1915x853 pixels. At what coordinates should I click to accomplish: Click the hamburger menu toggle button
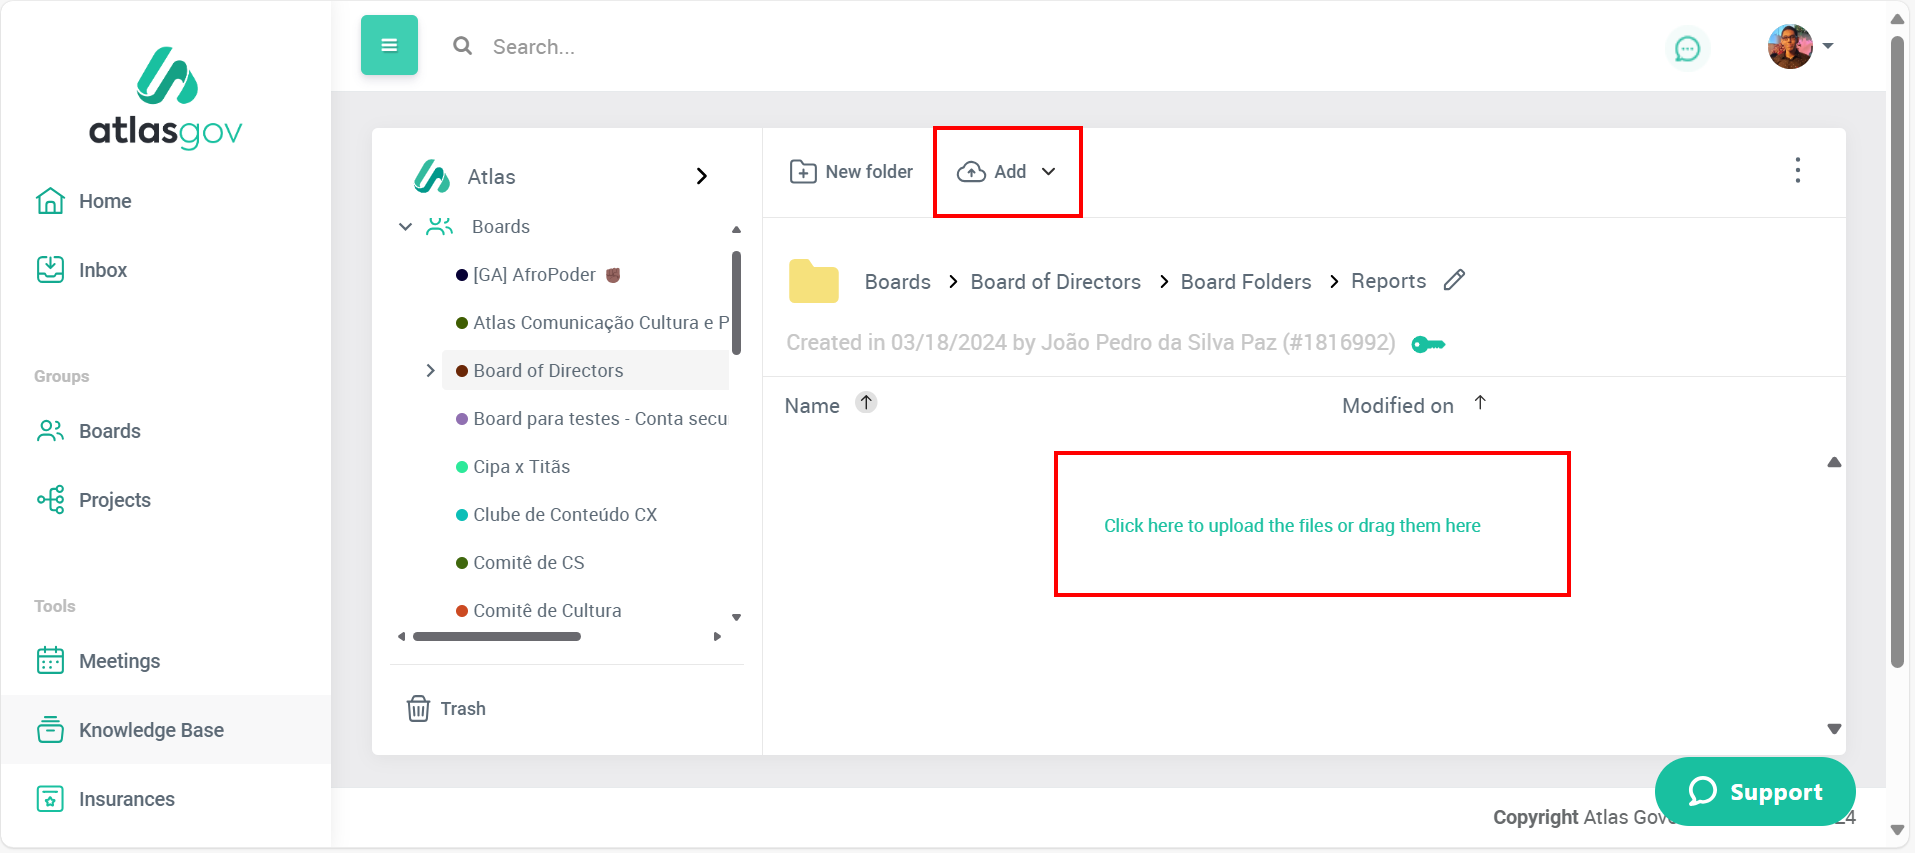[389, 45]
